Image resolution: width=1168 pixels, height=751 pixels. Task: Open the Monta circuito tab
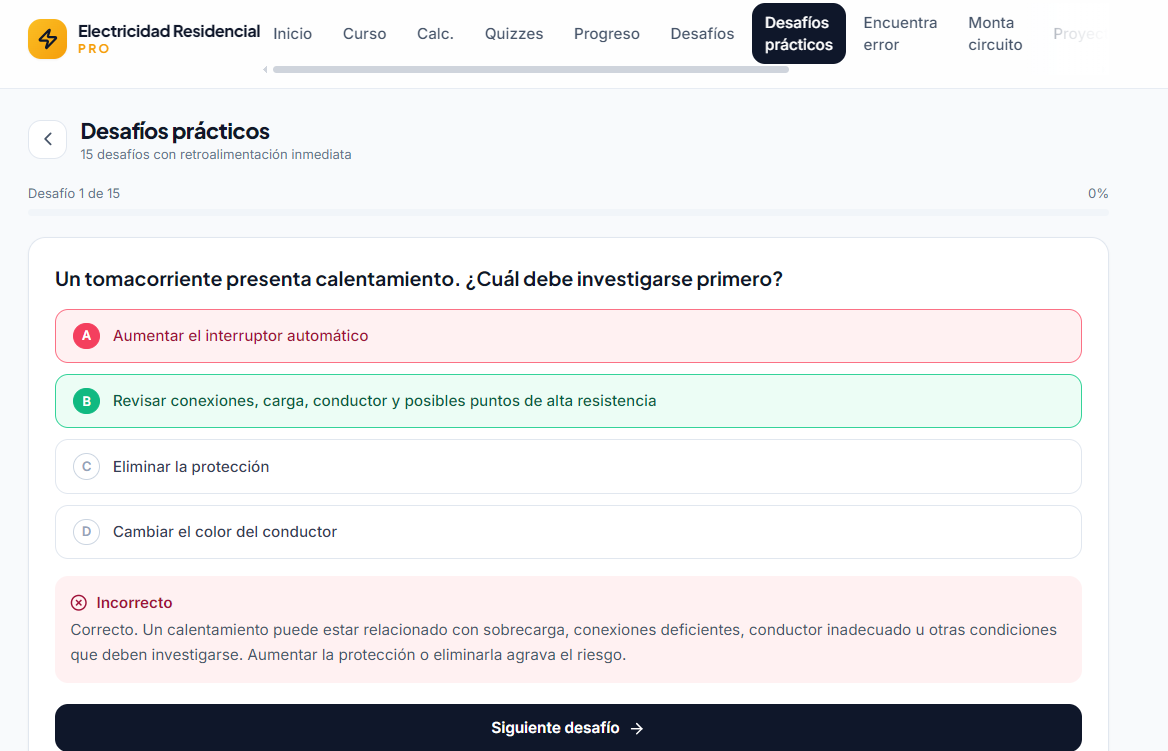[995, 34]
